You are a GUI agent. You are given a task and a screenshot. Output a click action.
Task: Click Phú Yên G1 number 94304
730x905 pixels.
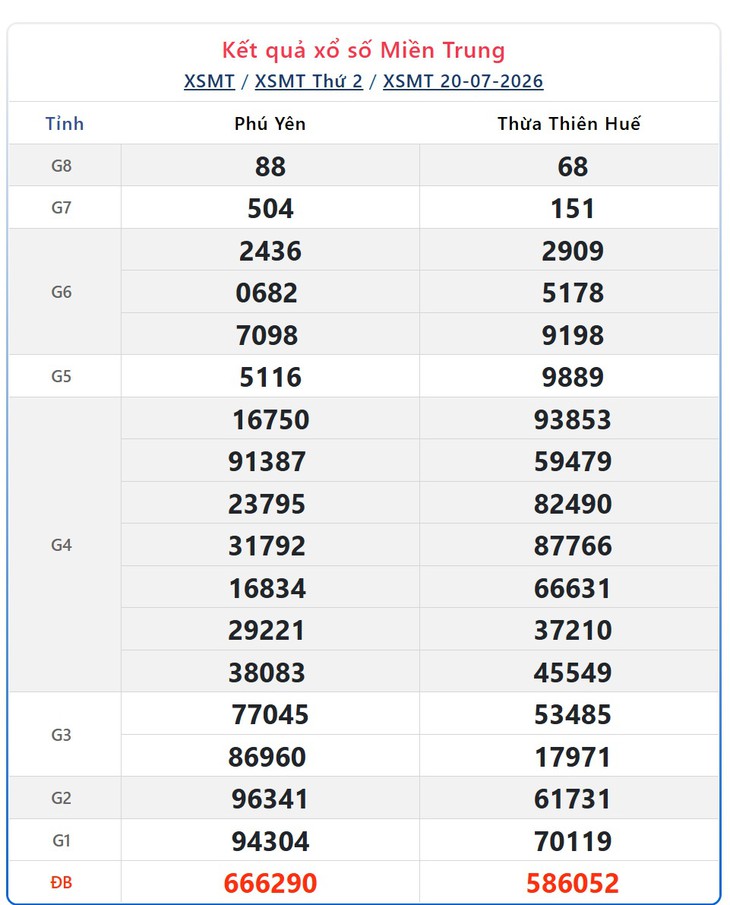tap(270, 841)
